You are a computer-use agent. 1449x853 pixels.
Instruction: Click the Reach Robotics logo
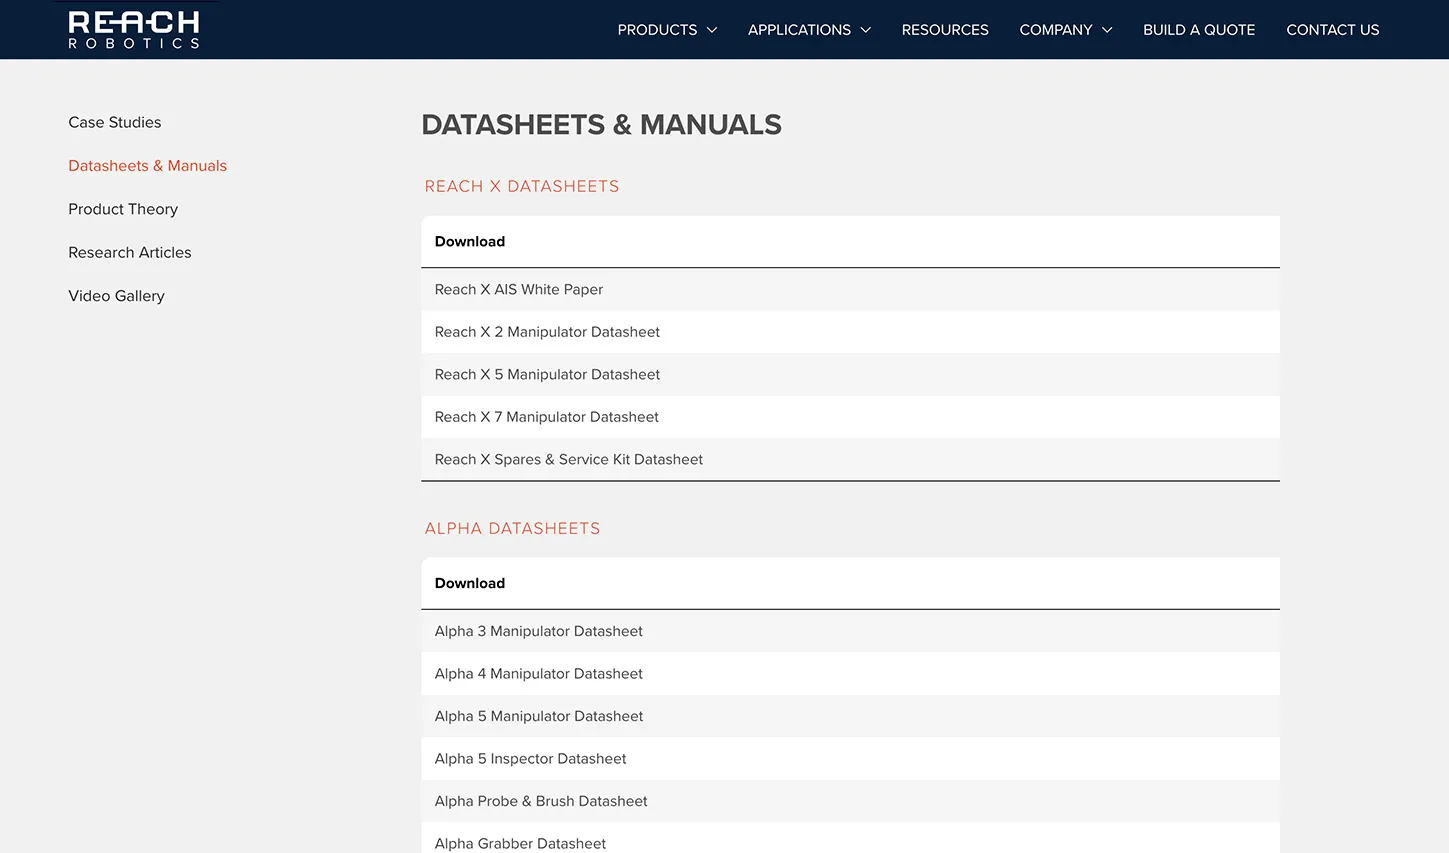click(x=134, y=30)
